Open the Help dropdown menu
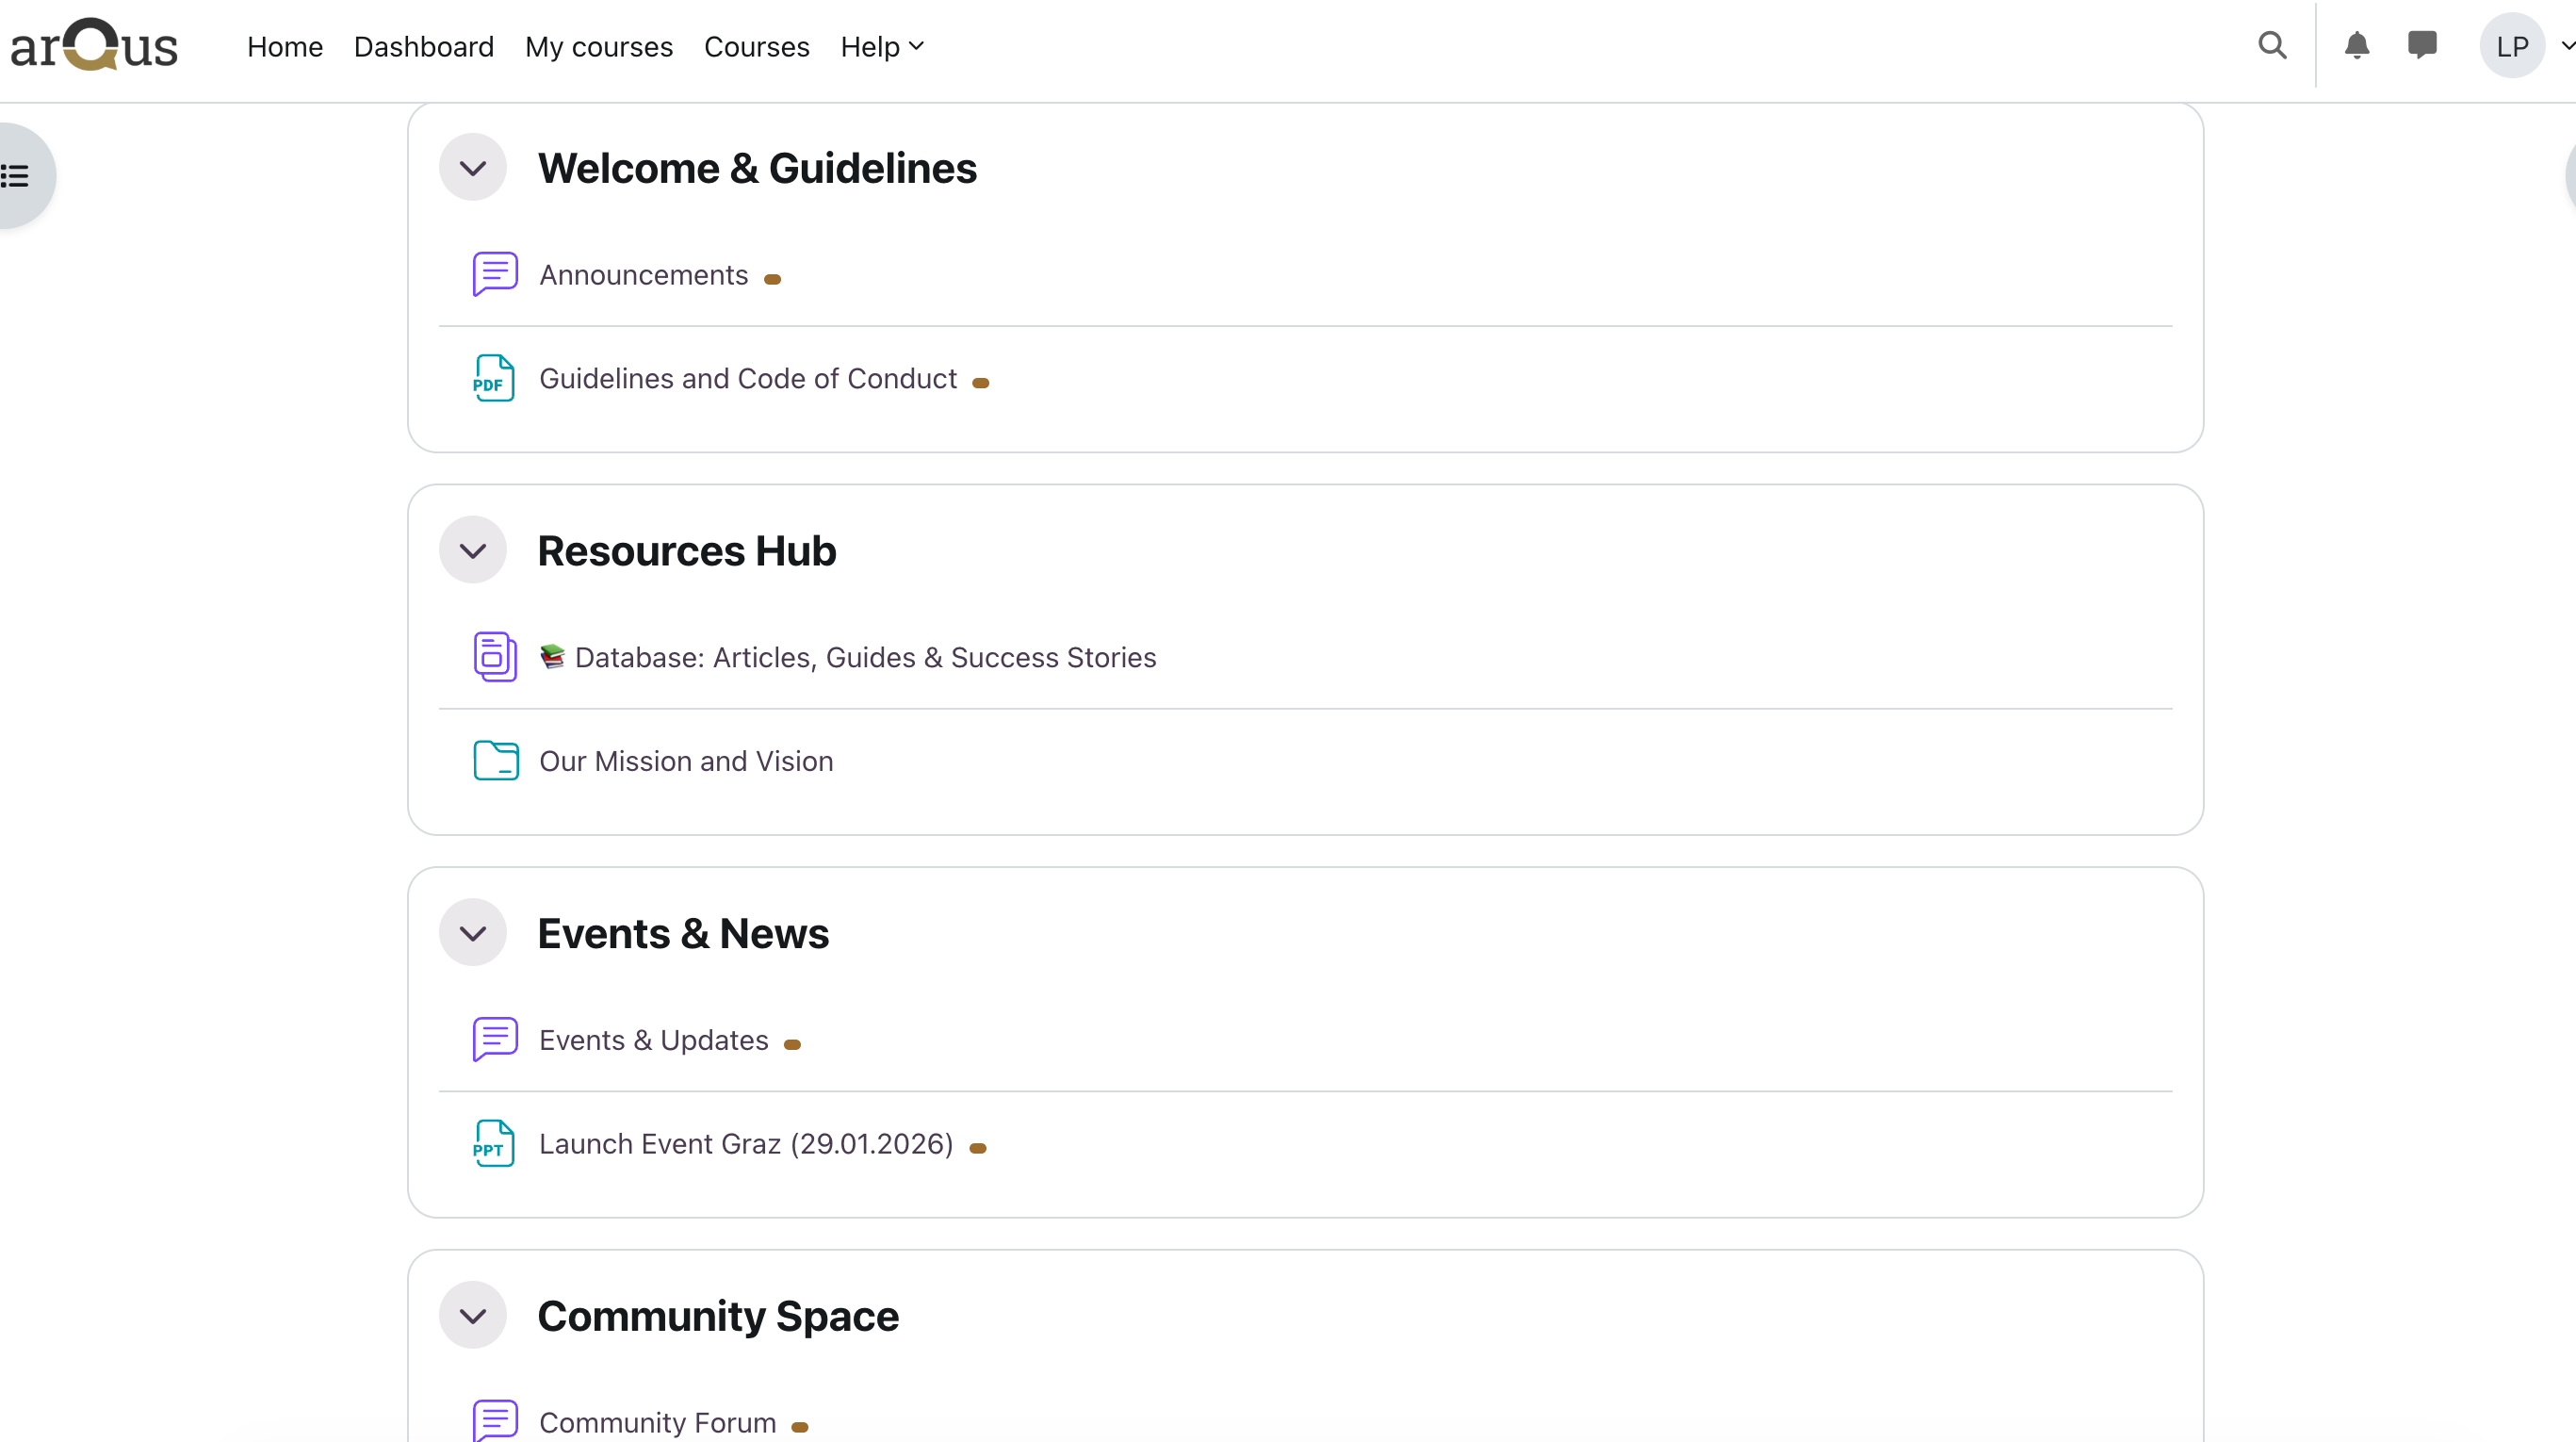 coord(881,47)
